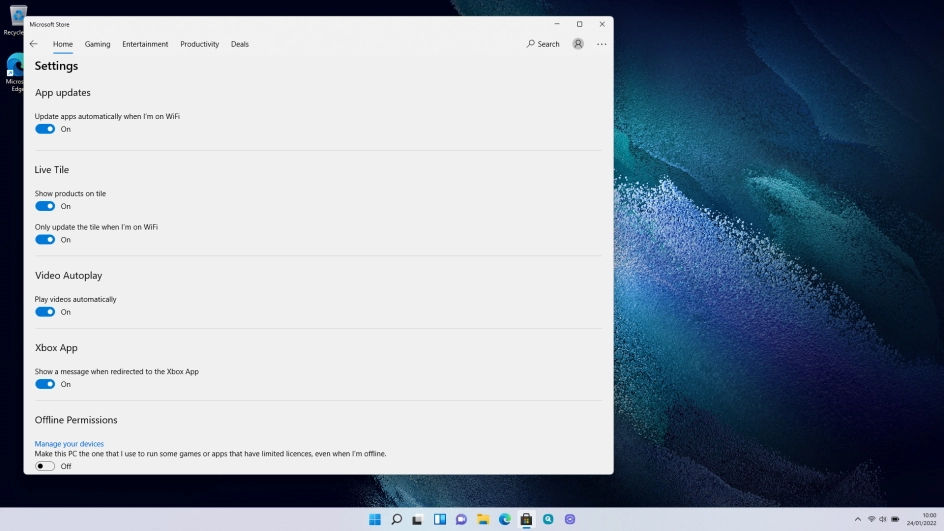Viewport: 944px width, 531px height.
Task: Disable automatic app updates on WiFi toggle
Action: click(x=45, y=129)
